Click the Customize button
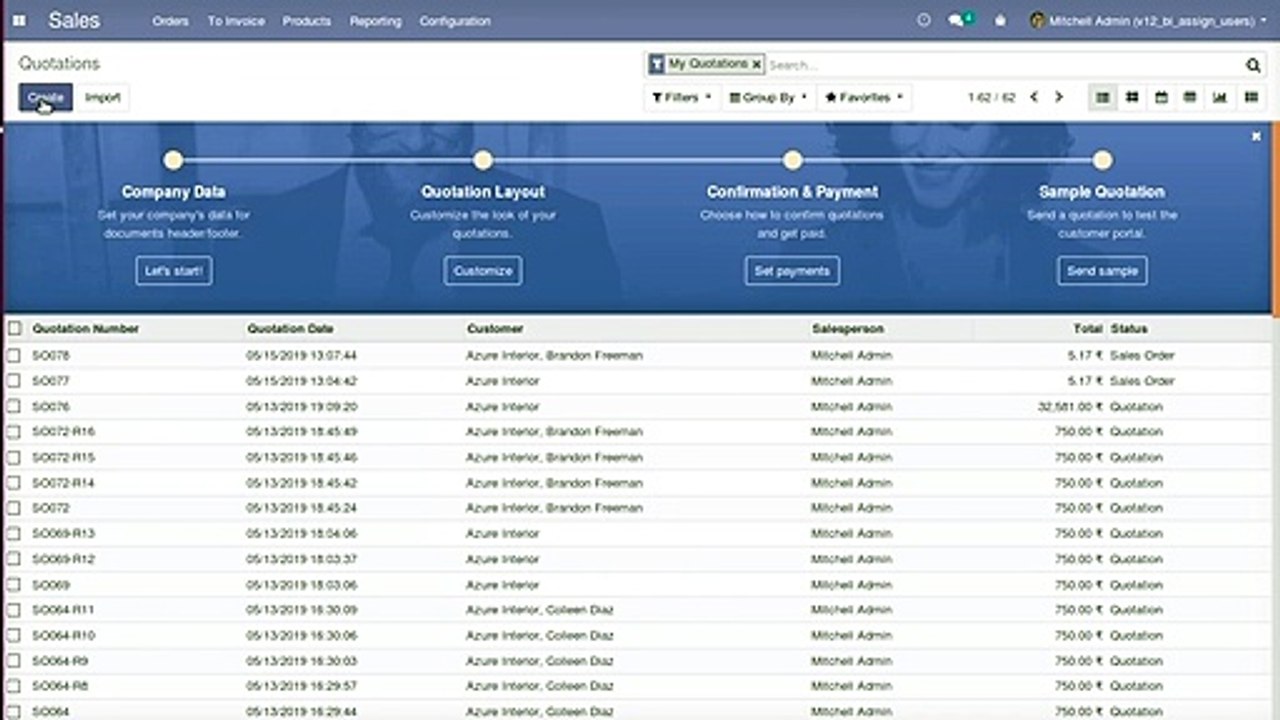 tap(483, 271)
